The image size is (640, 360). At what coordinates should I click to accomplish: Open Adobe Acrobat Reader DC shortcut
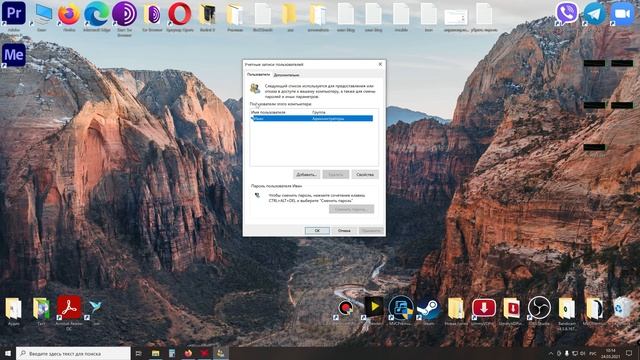pyautogui.click(x=69, y=307)
